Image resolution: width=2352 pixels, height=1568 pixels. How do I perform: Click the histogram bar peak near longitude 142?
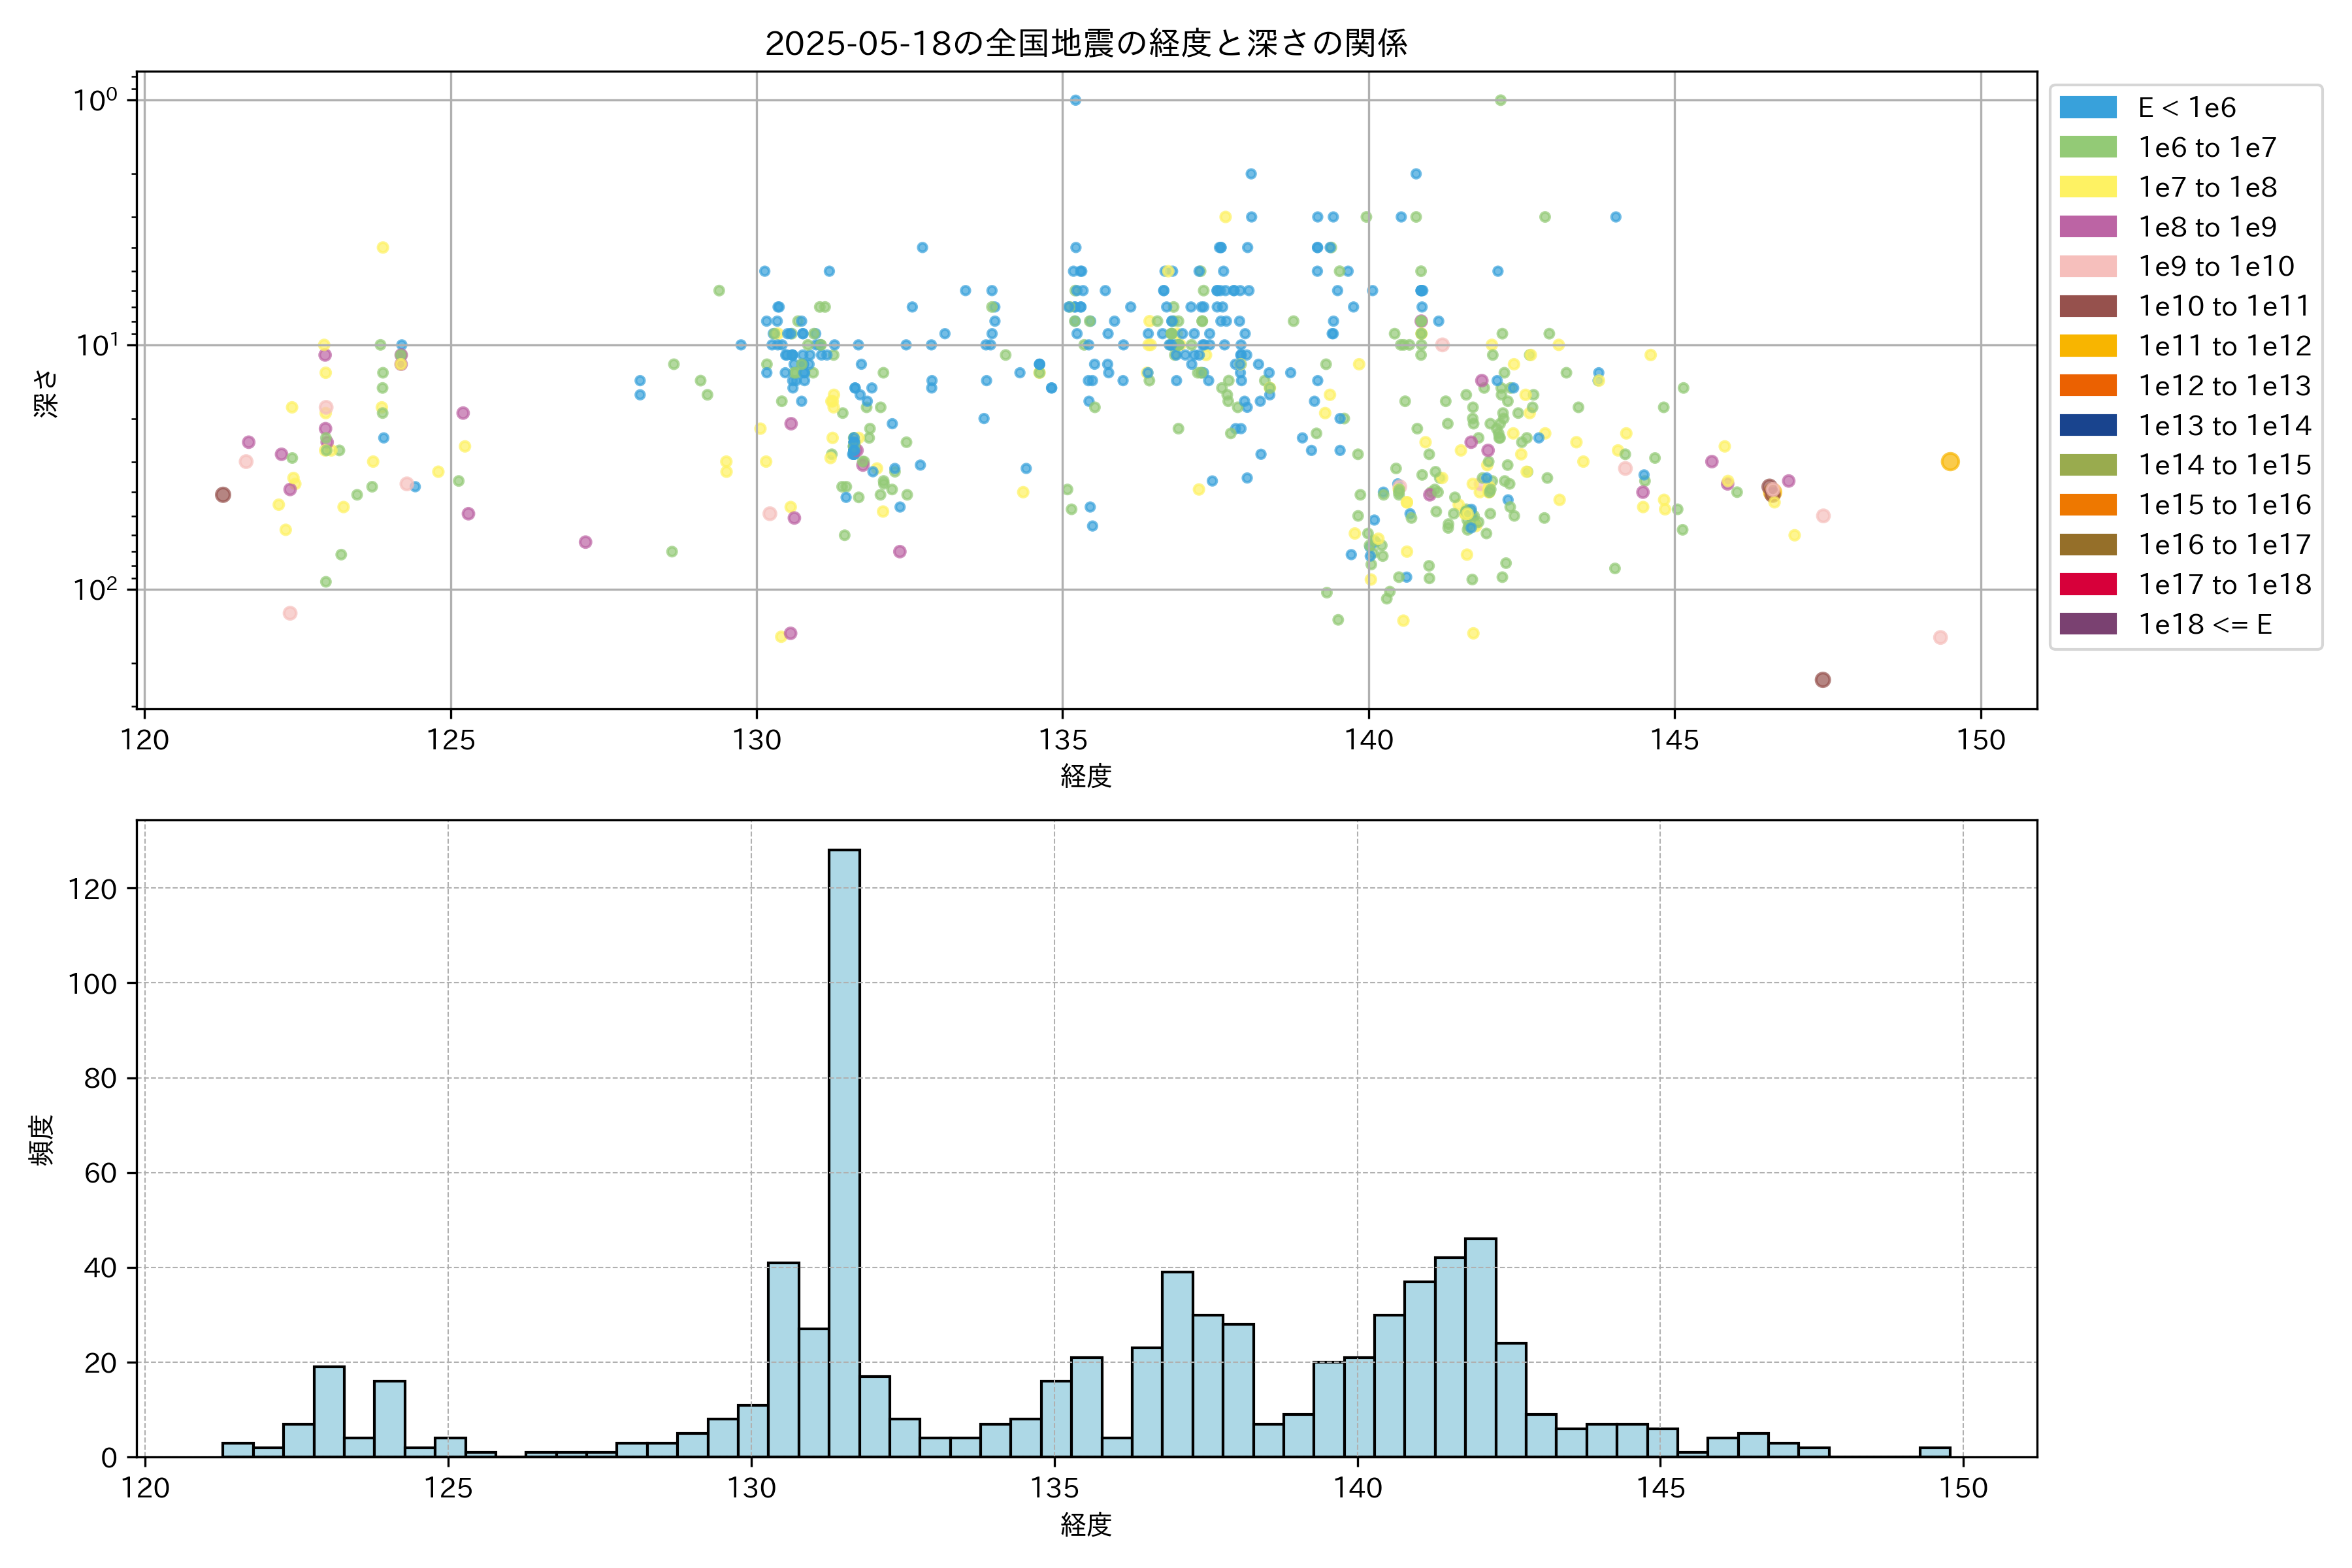pyautogui.click(x=1480, y=1345)
